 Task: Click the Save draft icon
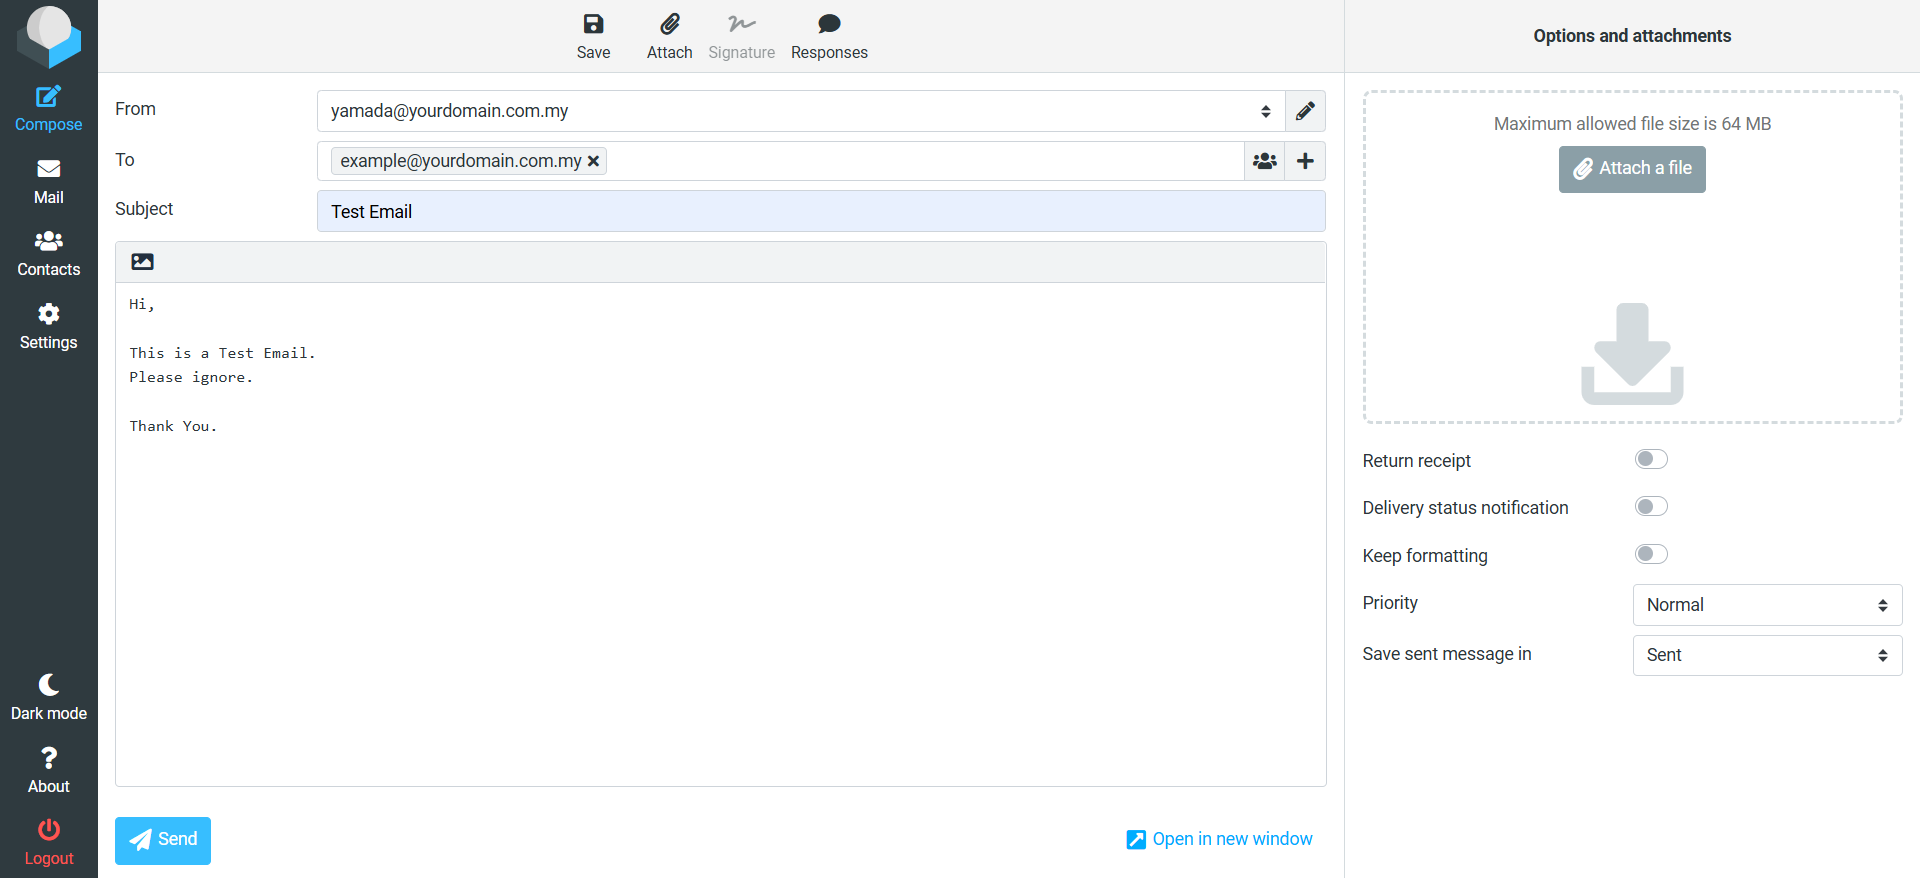pyautogui.click(x=593, y=25)
